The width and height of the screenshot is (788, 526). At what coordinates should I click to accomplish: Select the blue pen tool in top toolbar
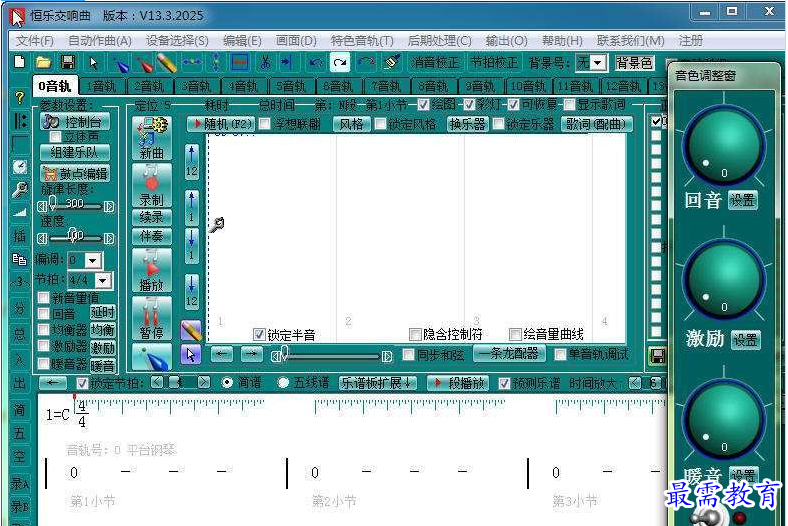121,64
